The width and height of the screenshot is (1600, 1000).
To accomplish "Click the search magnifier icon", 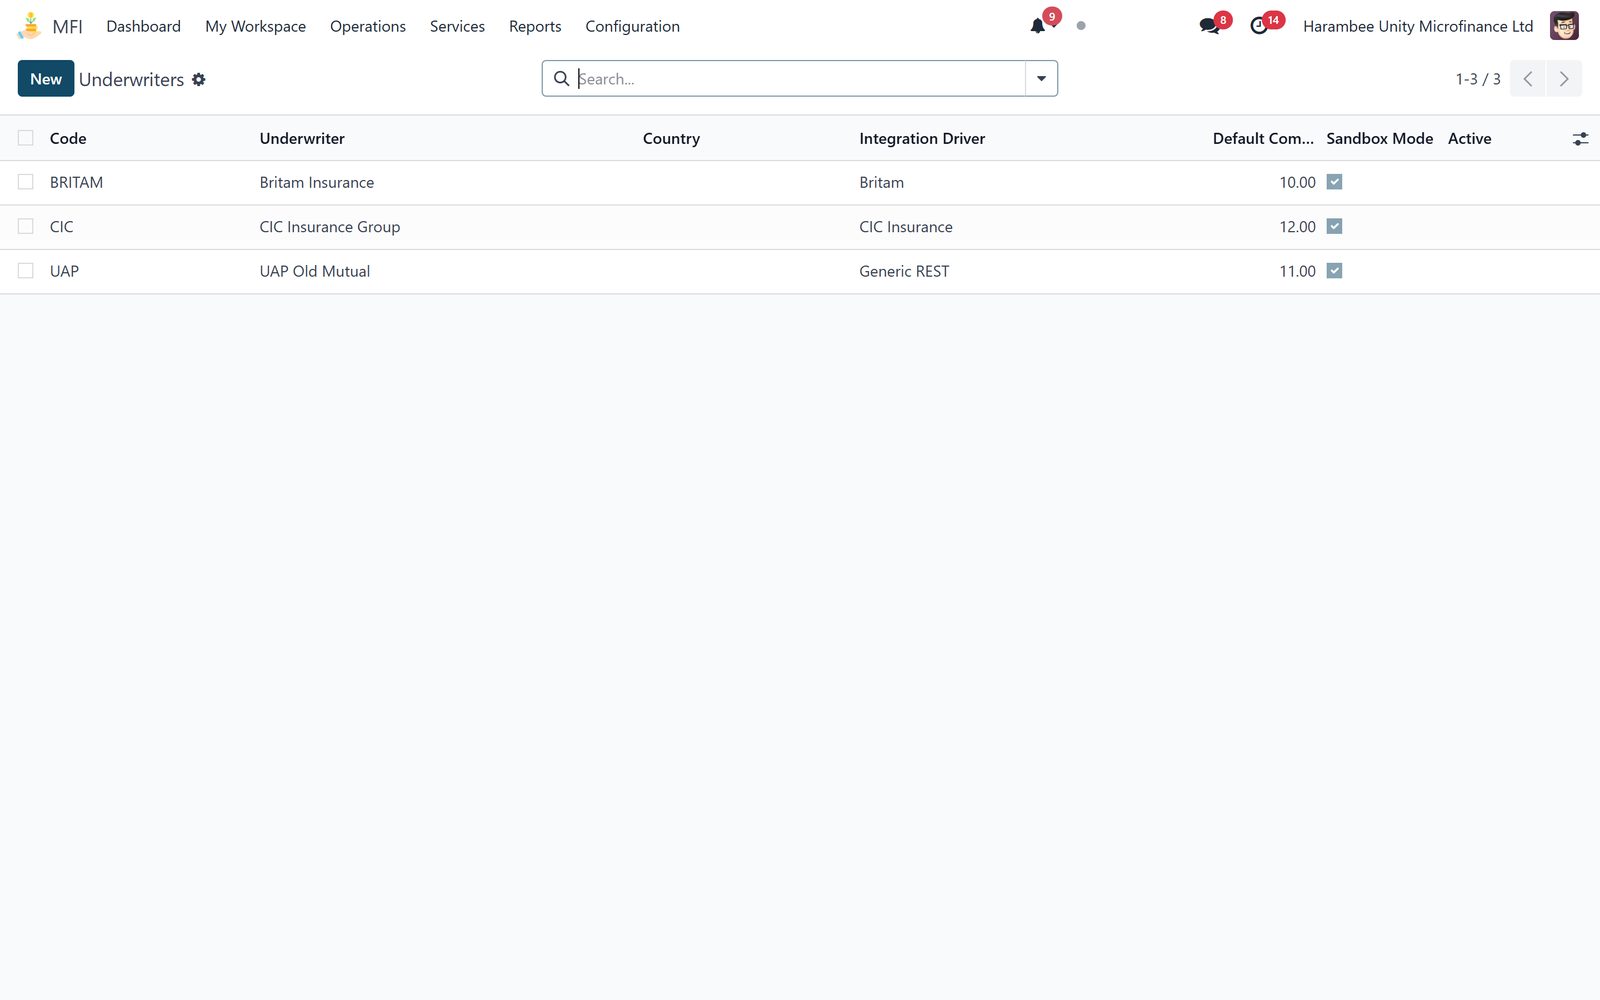I will click(x=562, y=78).
